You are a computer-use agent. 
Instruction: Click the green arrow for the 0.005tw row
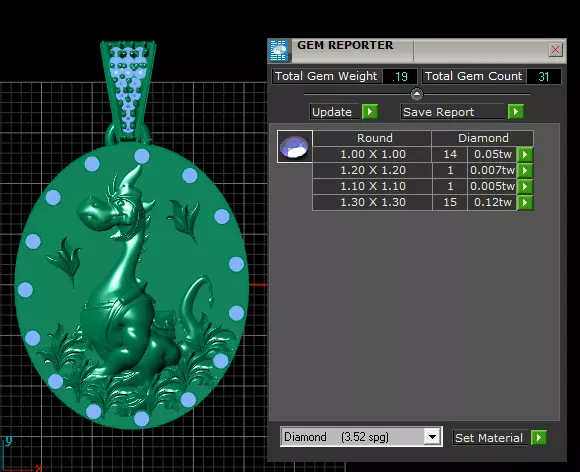pyautogui.click(x=525, y=186)
